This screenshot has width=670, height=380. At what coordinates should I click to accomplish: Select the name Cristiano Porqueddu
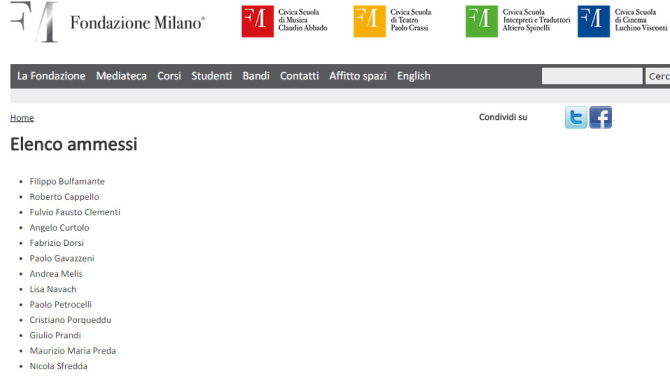click(x=71, y=320)
